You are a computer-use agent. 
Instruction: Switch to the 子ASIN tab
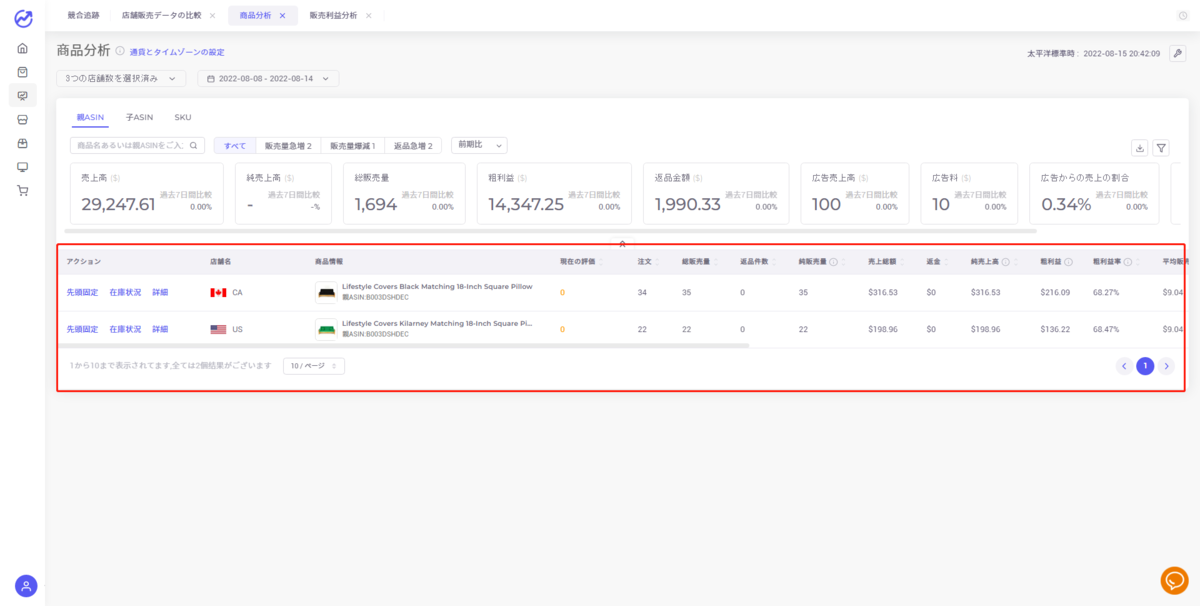coord(139,117)
